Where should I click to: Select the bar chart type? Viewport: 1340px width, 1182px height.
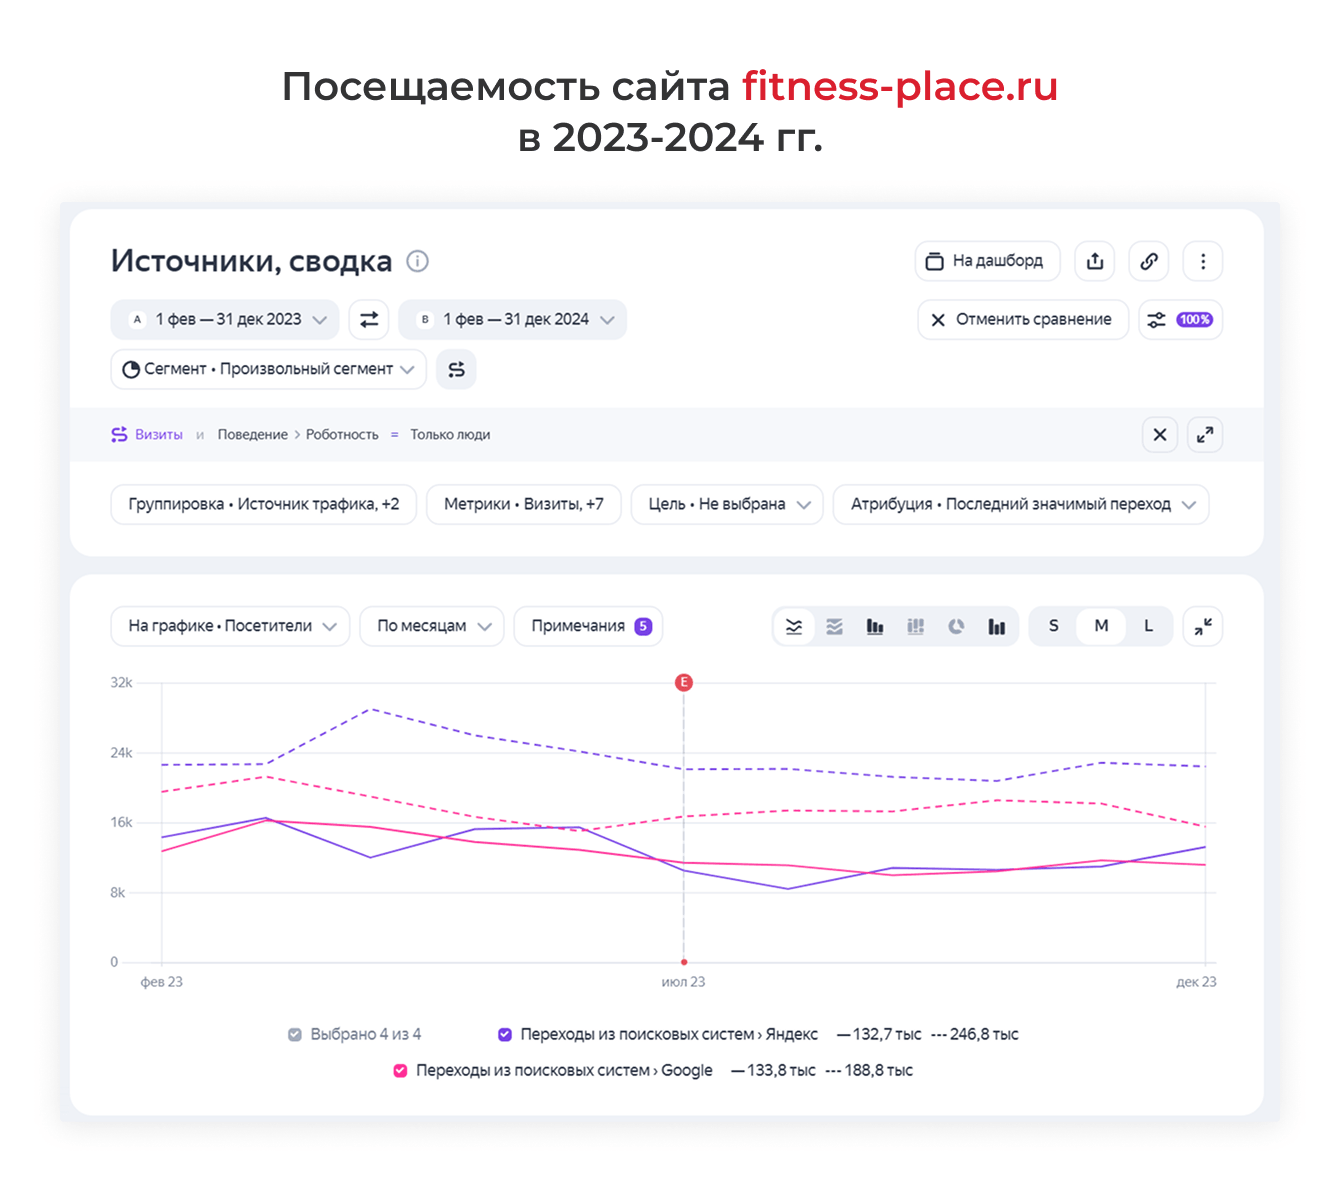coord(875,626)
